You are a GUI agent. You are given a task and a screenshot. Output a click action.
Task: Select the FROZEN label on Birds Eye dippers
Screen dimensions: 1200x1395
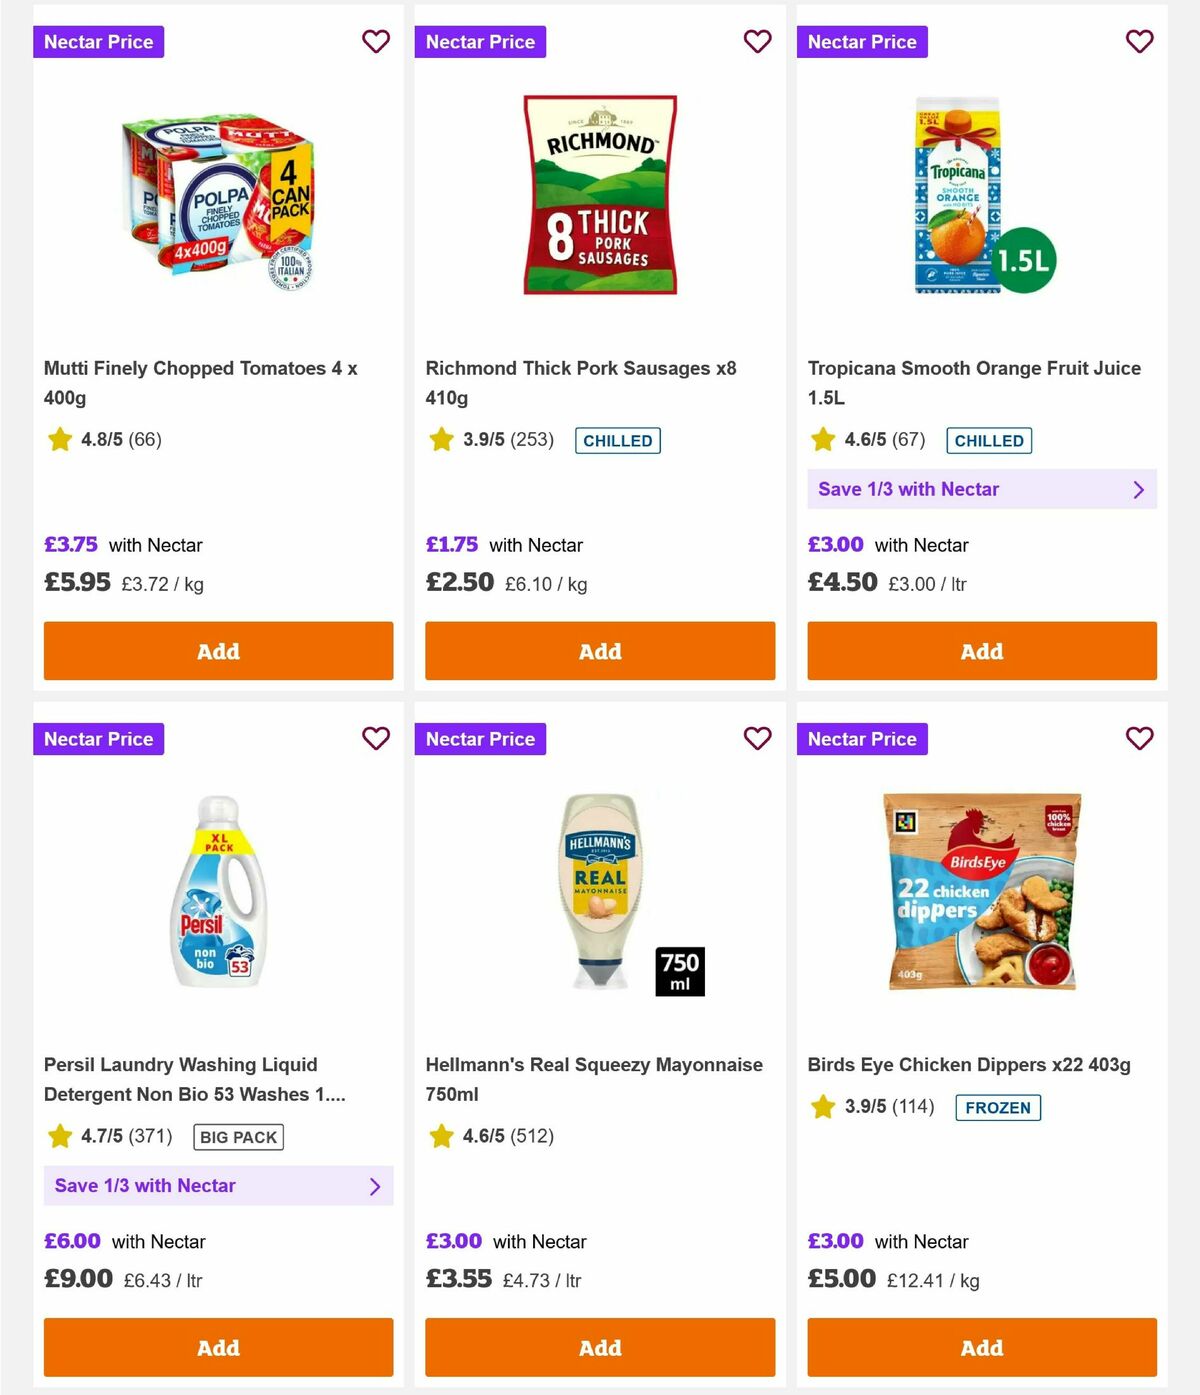pos(998,1108)
